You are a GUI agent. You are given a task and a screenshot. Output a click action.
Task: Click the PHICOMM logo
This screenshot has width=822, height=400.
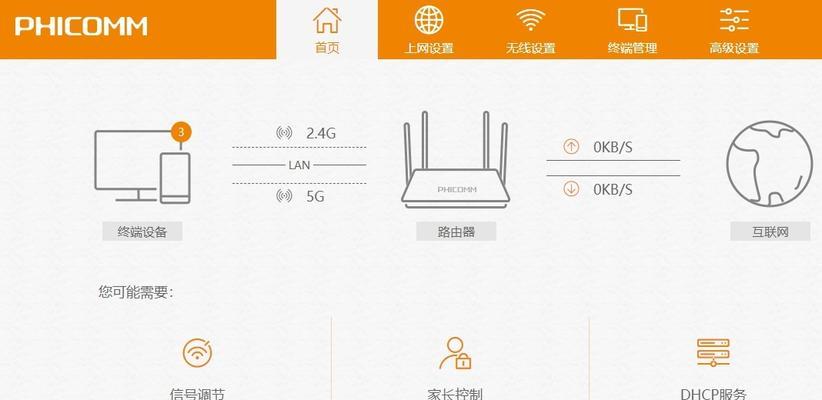[81, 26]
